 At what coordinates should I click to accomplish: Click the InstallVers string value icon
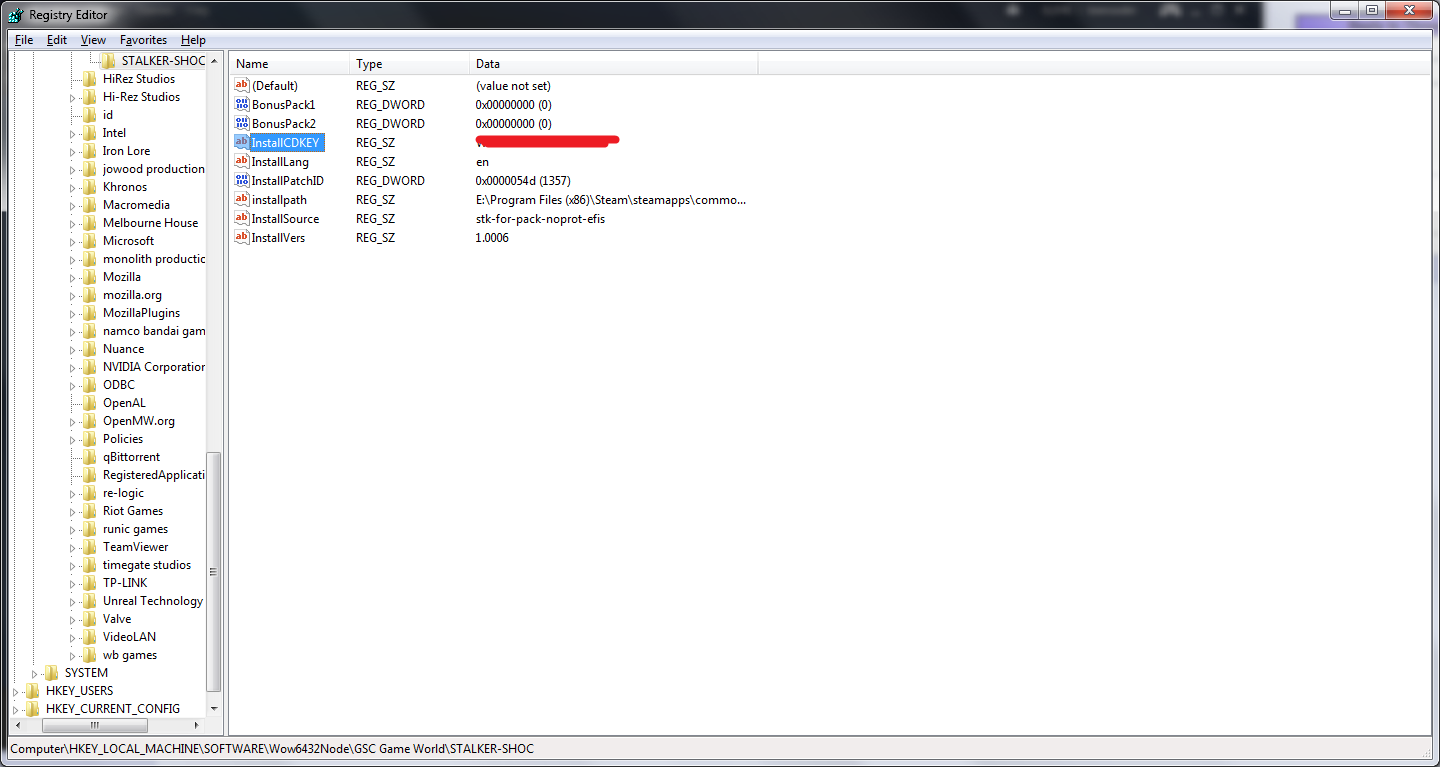coord(241,237)
